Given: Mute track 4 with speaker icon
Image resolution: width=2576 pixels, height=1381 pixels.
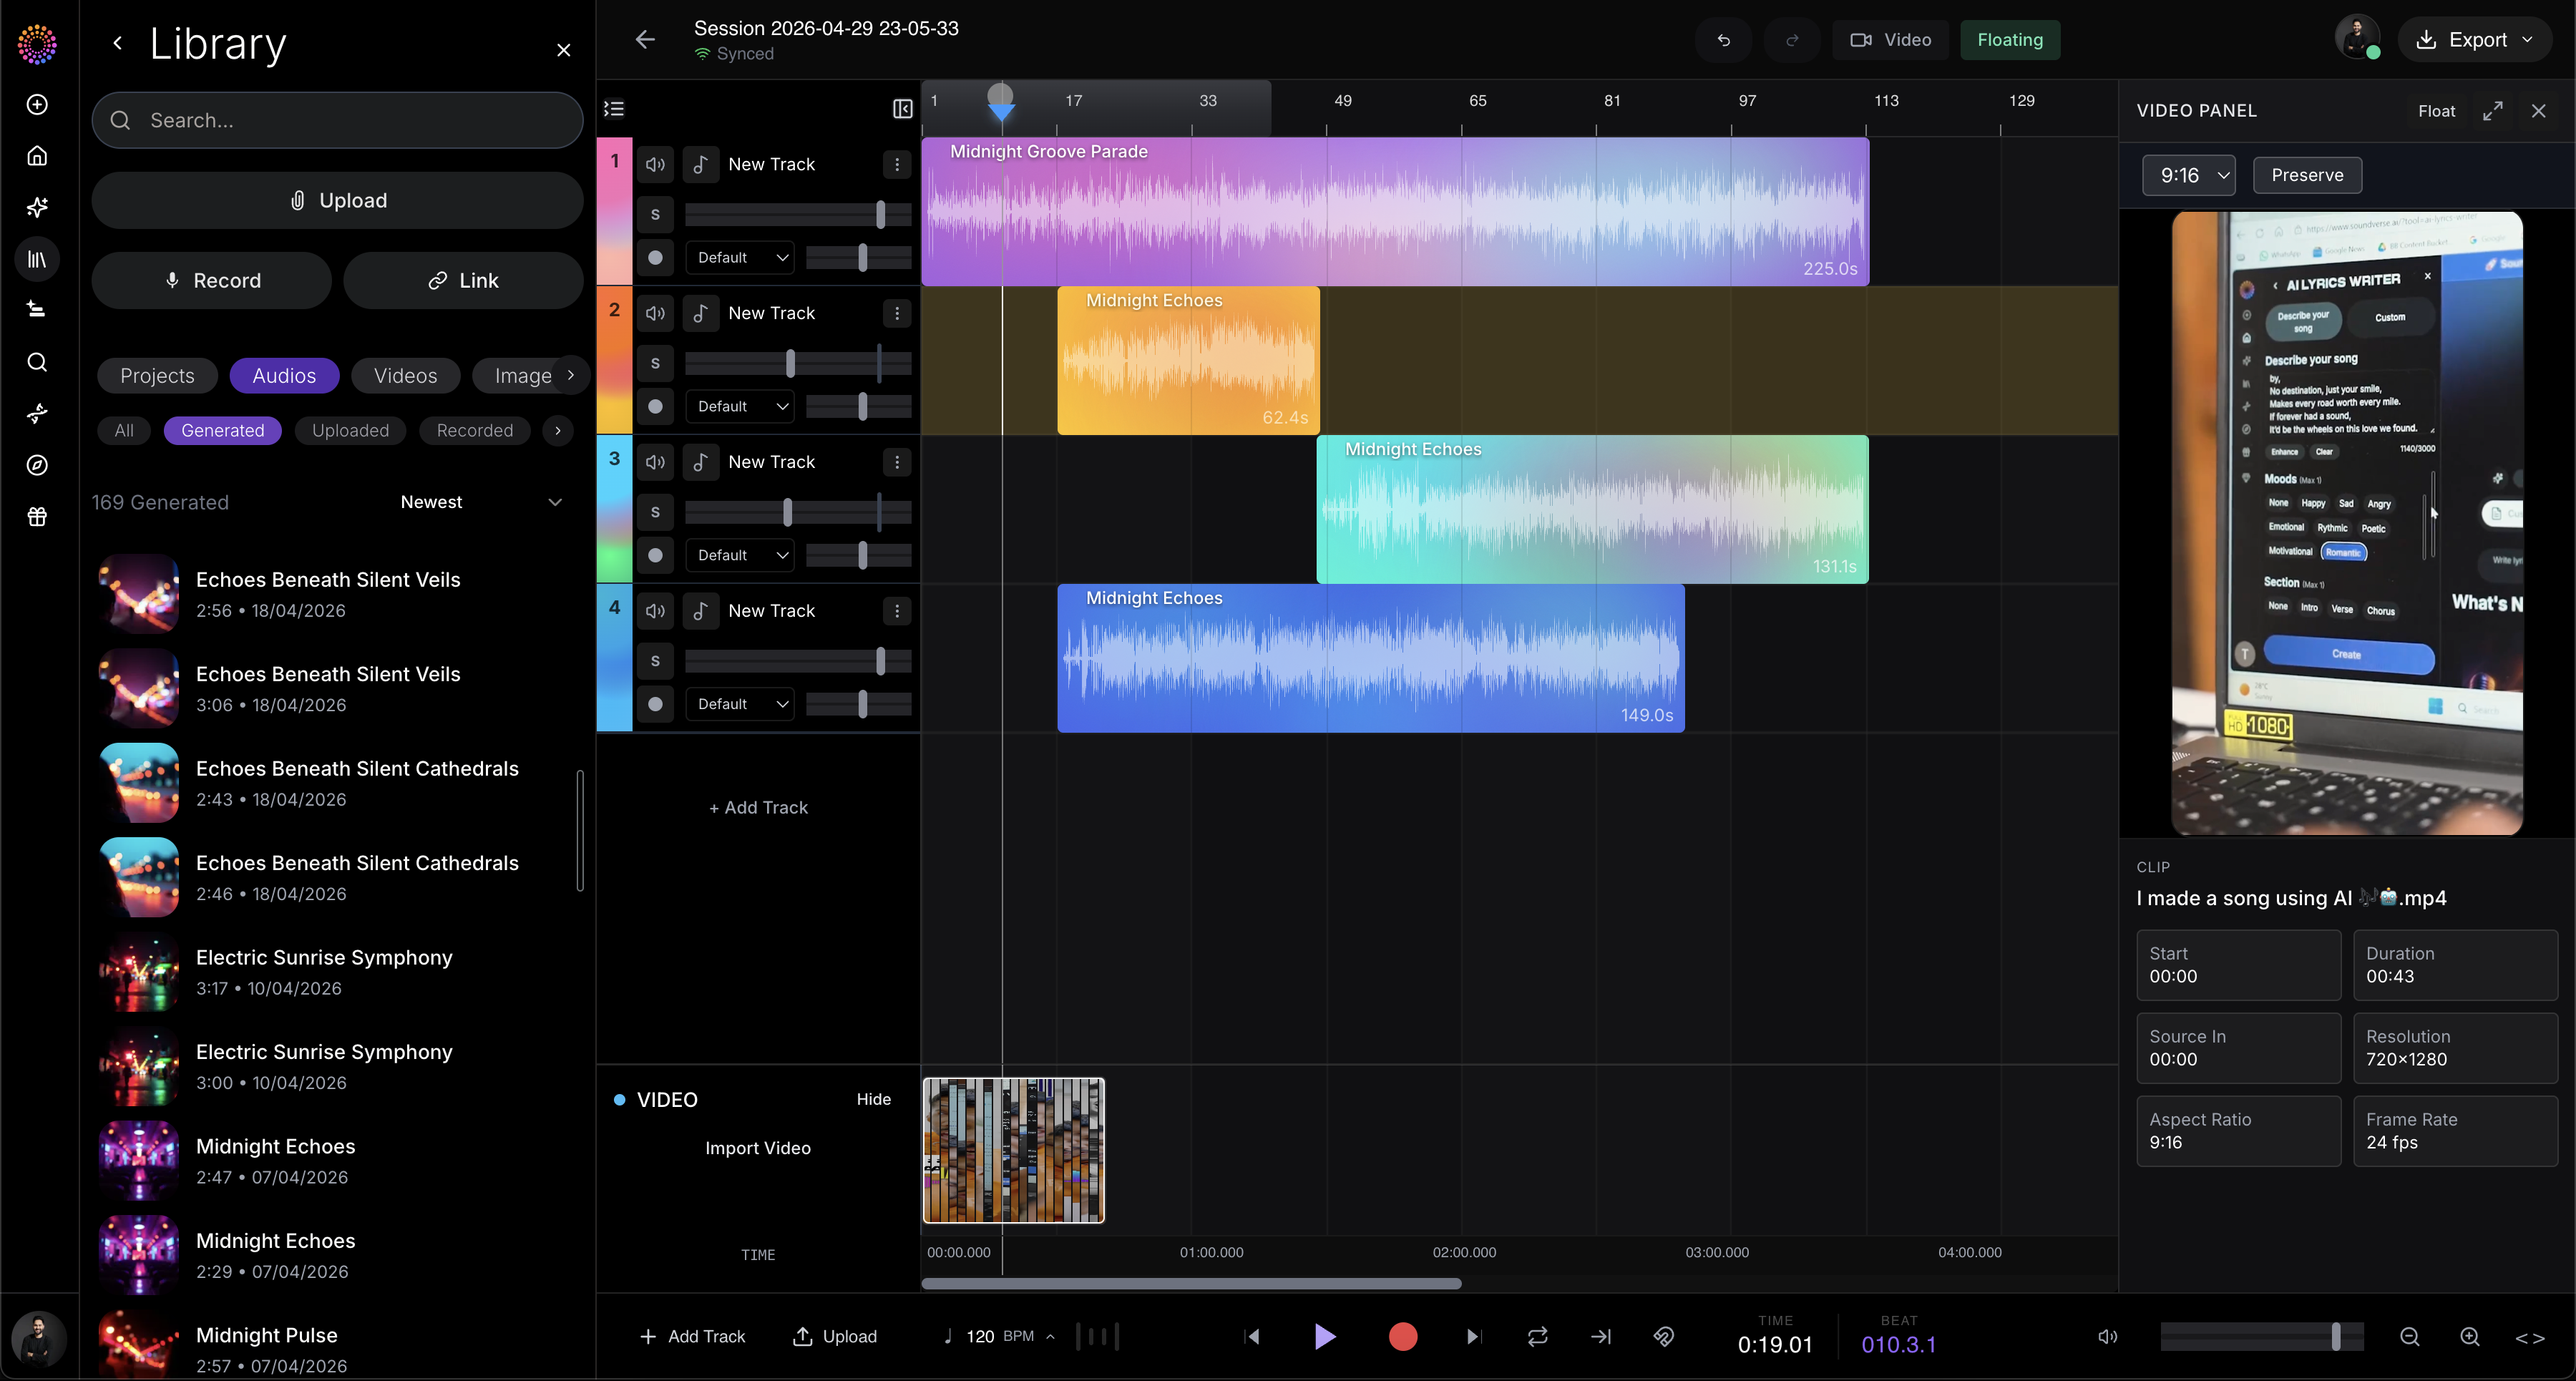Looking at the screenshot, I should pyautogui.click(x=655, y=611).
